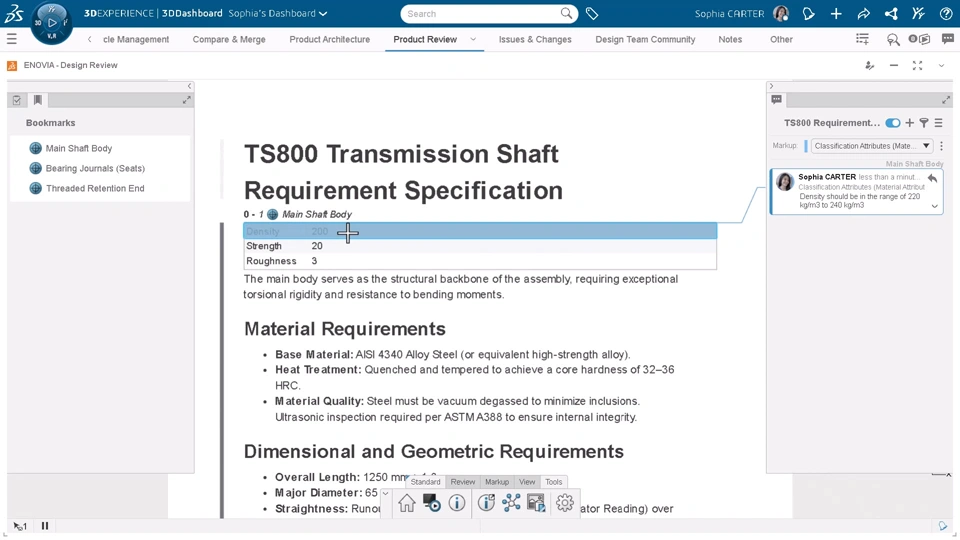The image size is (960, 540).
Task: Toggle TS800 Requirement markup switch
Action: [x=893, y=123]
